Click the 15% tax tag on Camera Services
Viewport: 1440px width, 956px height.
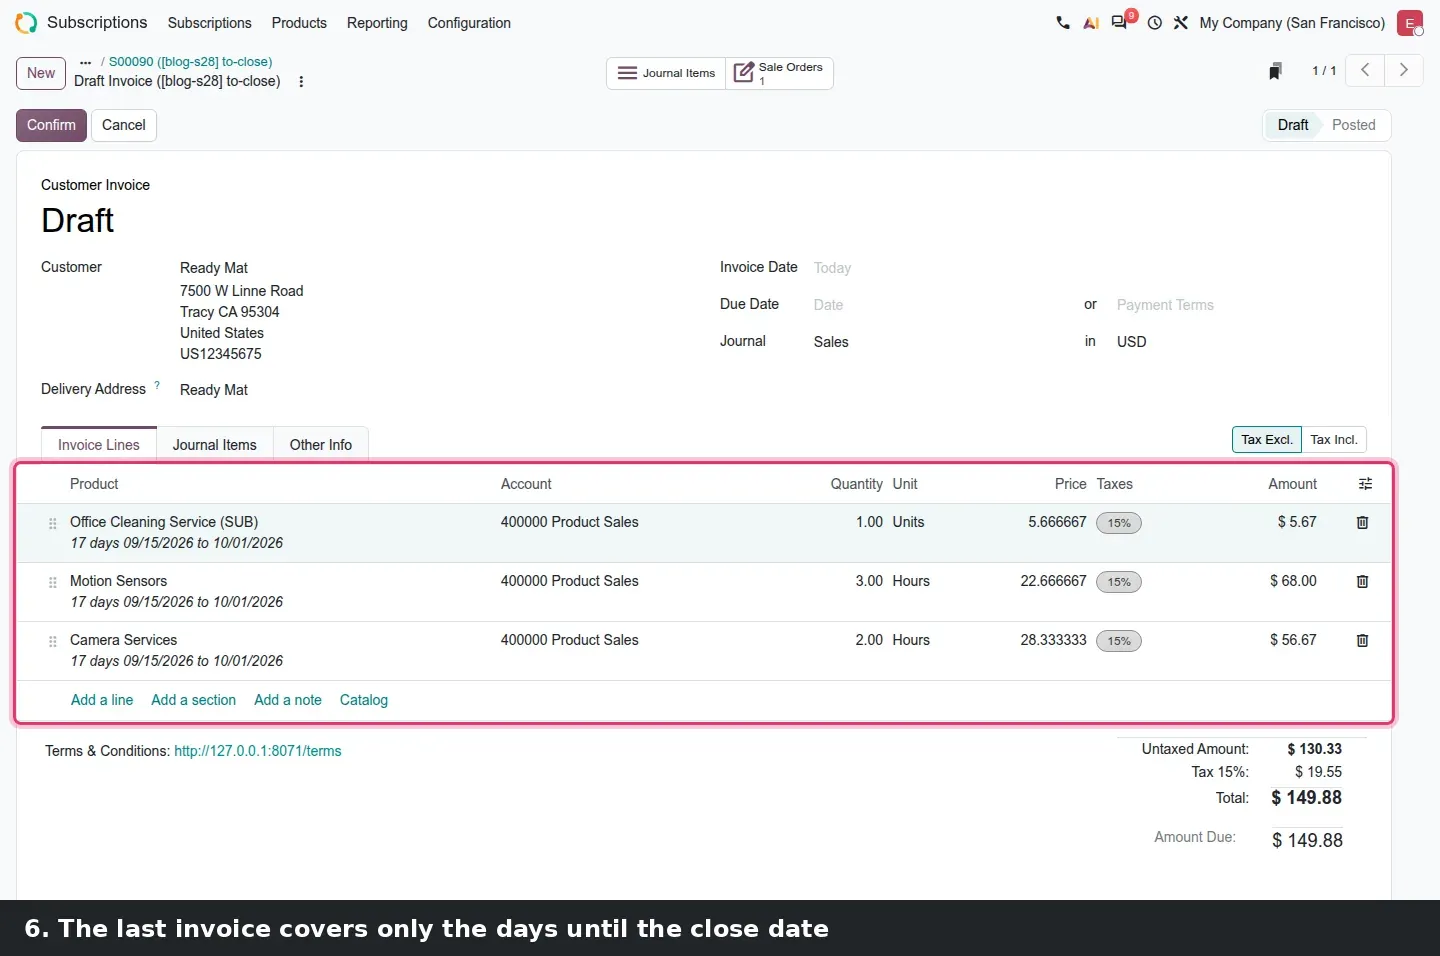point(1119,641)
